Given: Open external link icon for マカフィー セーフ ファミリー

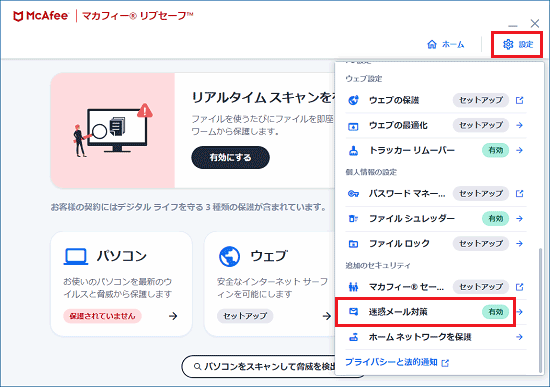Looking at the screenshot, I should pyautogui.click(x=519, y=287).
